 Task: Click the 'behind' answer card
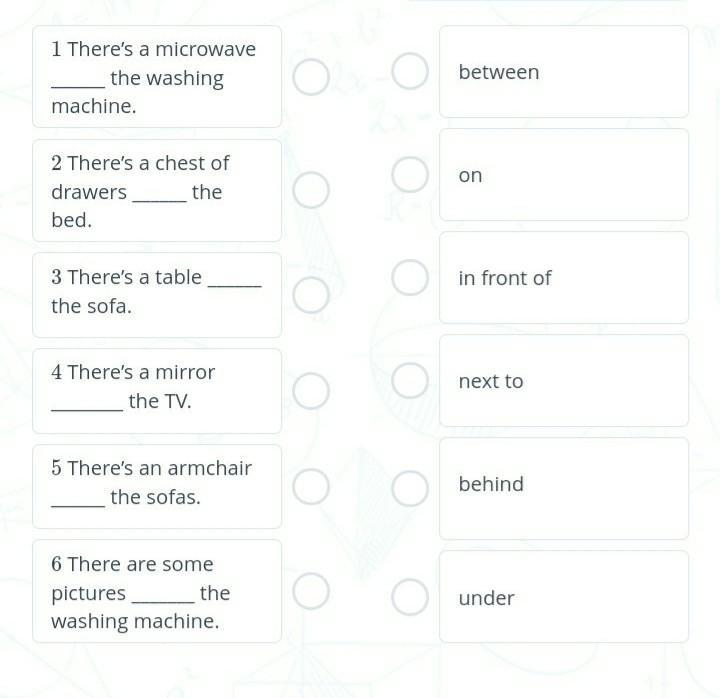(563, 487)
